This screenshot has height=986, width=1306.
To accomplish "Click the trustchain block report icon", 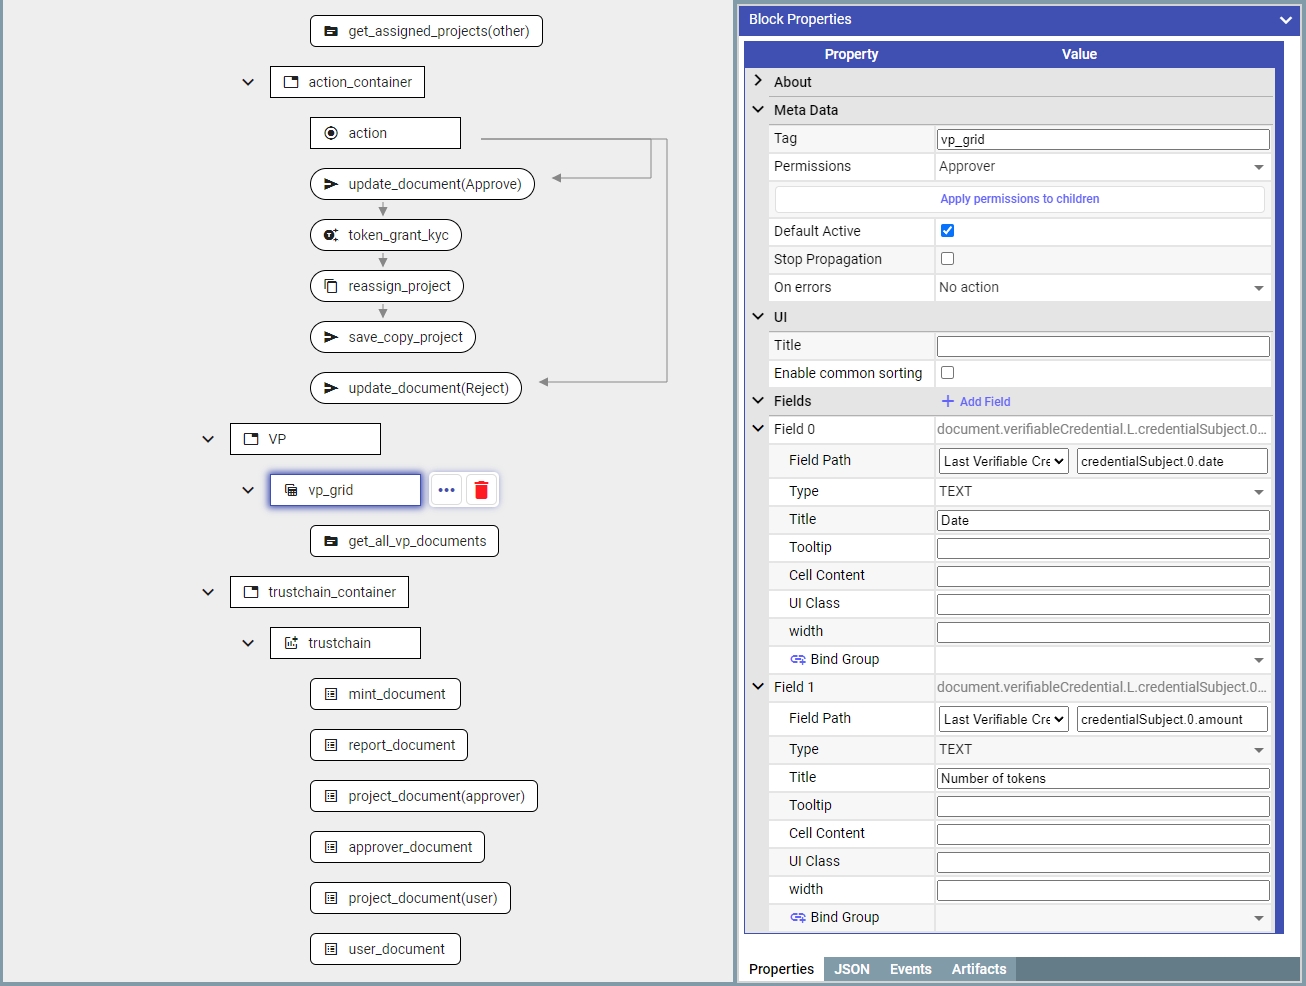I will point(291,643).
